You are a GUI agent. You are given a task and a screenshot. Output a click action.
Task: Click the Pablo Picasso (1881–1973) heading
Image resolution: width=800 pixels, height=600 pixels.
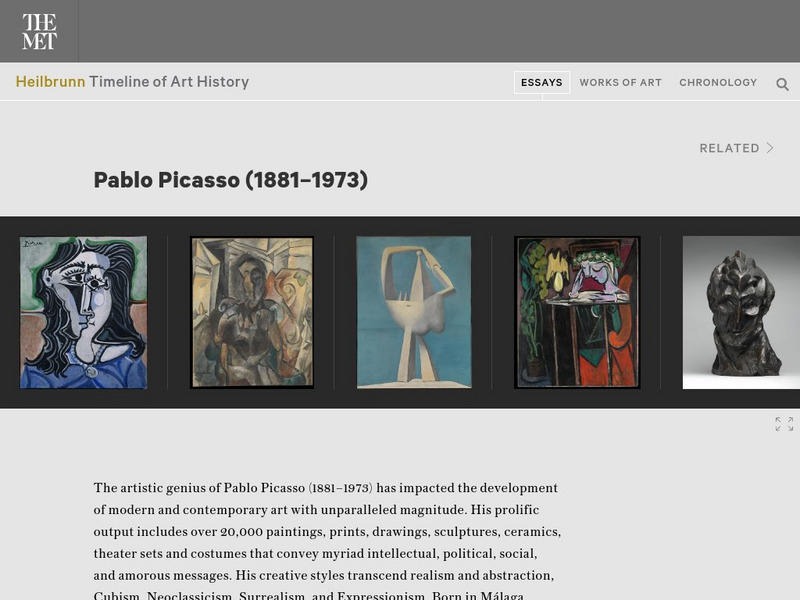[231, 180]
